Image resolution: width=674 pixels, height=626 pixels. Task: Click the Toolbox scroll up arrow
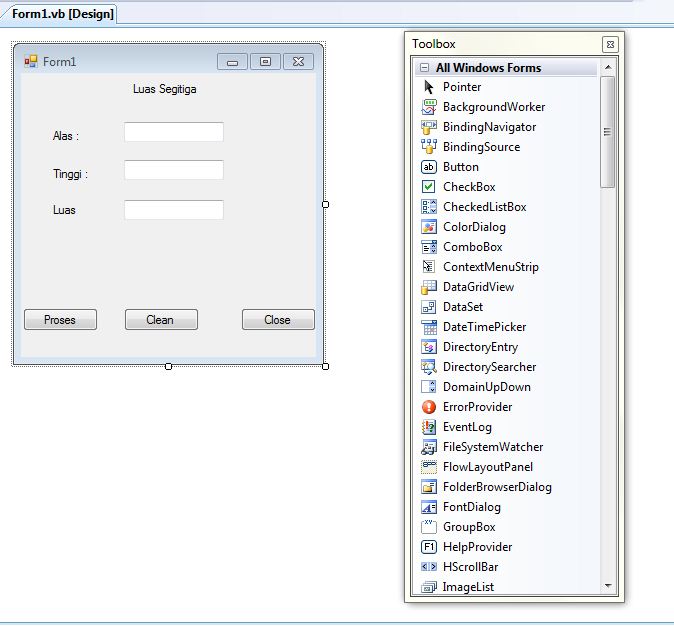pos(608,67)
